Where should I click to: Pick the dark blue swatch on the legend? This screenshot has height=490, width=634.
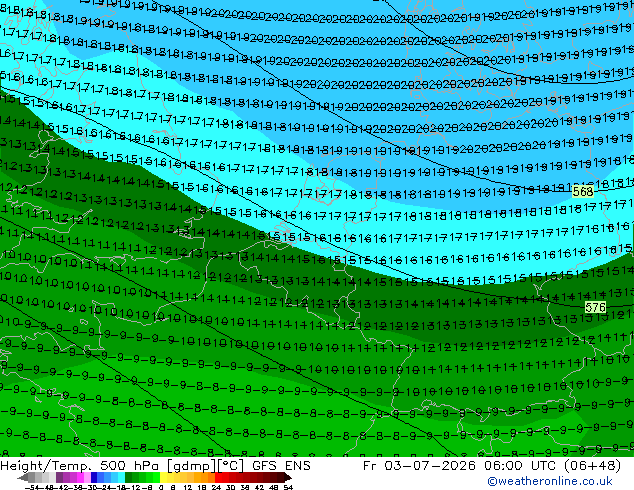pos(94,477)
